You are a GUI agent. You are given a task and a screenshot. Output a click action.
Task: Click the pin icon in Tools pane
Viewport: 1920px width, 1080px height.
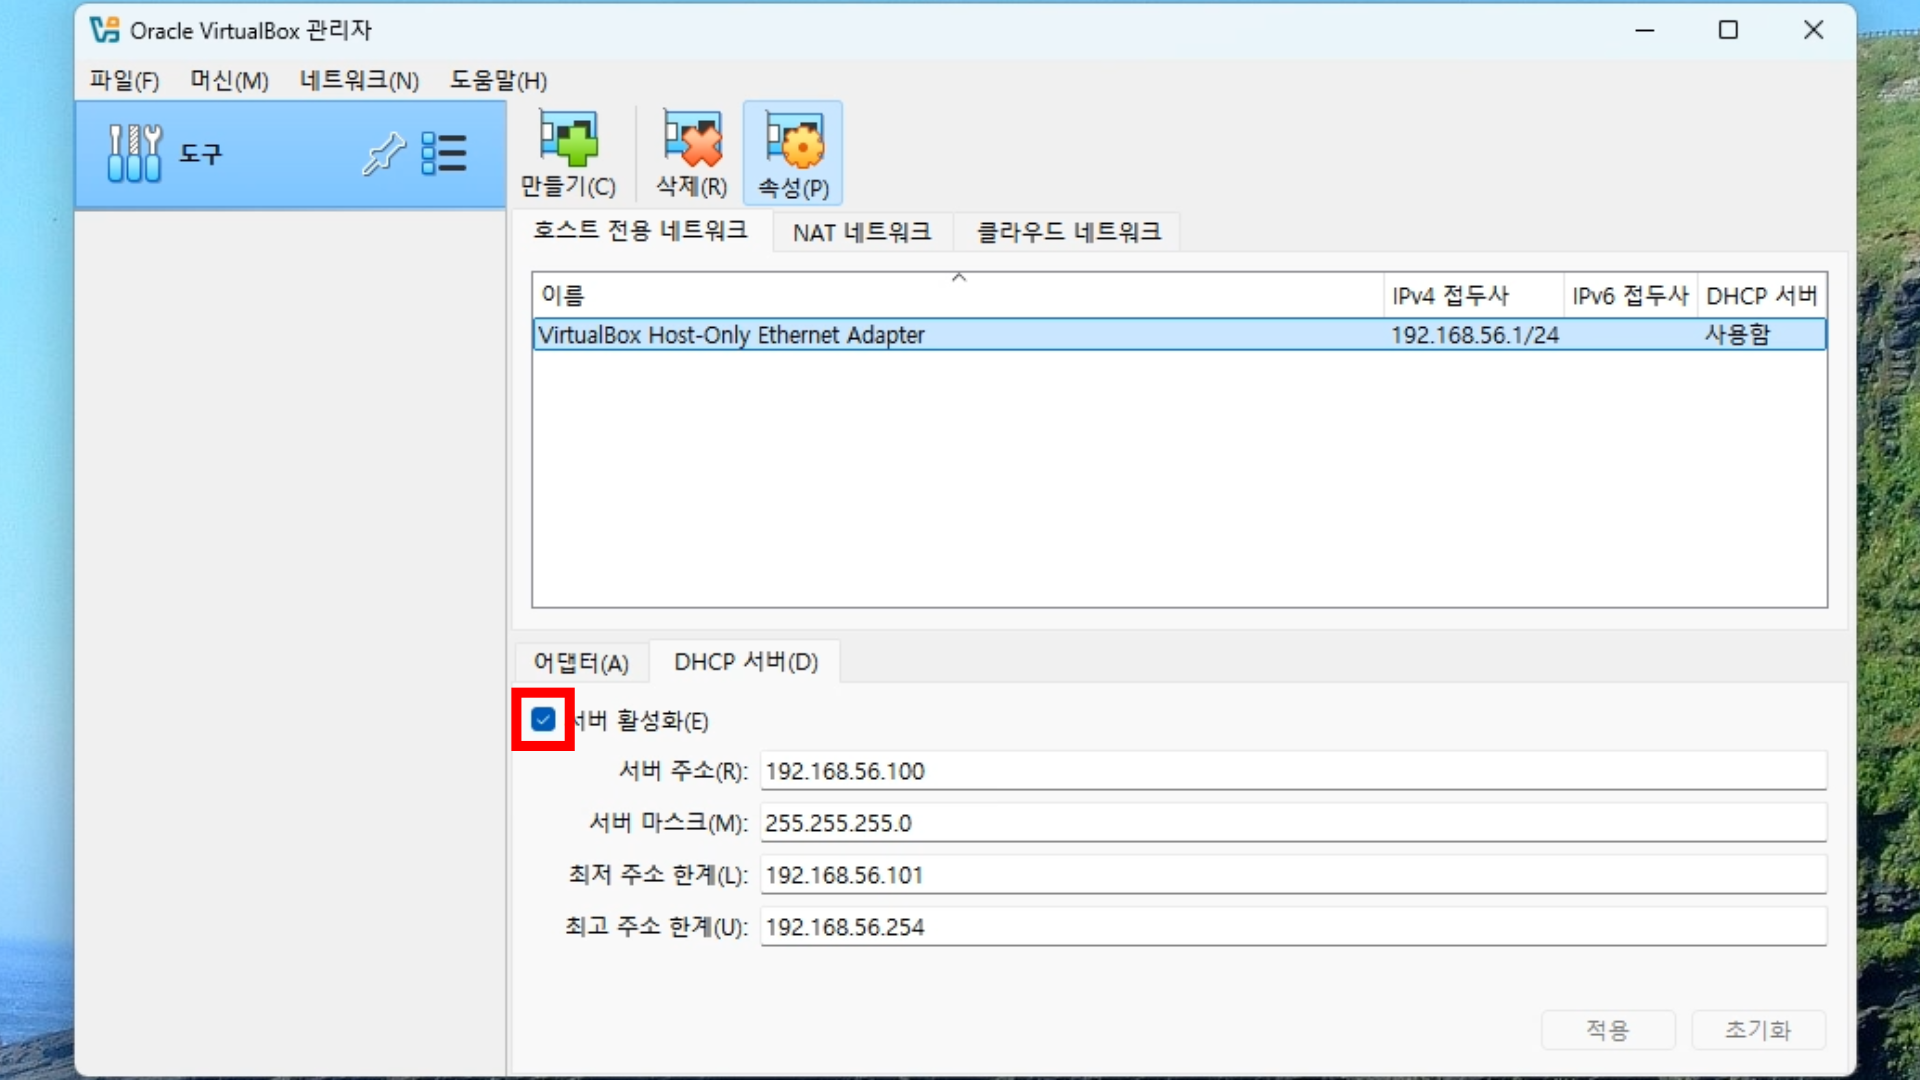click(383, 154)
